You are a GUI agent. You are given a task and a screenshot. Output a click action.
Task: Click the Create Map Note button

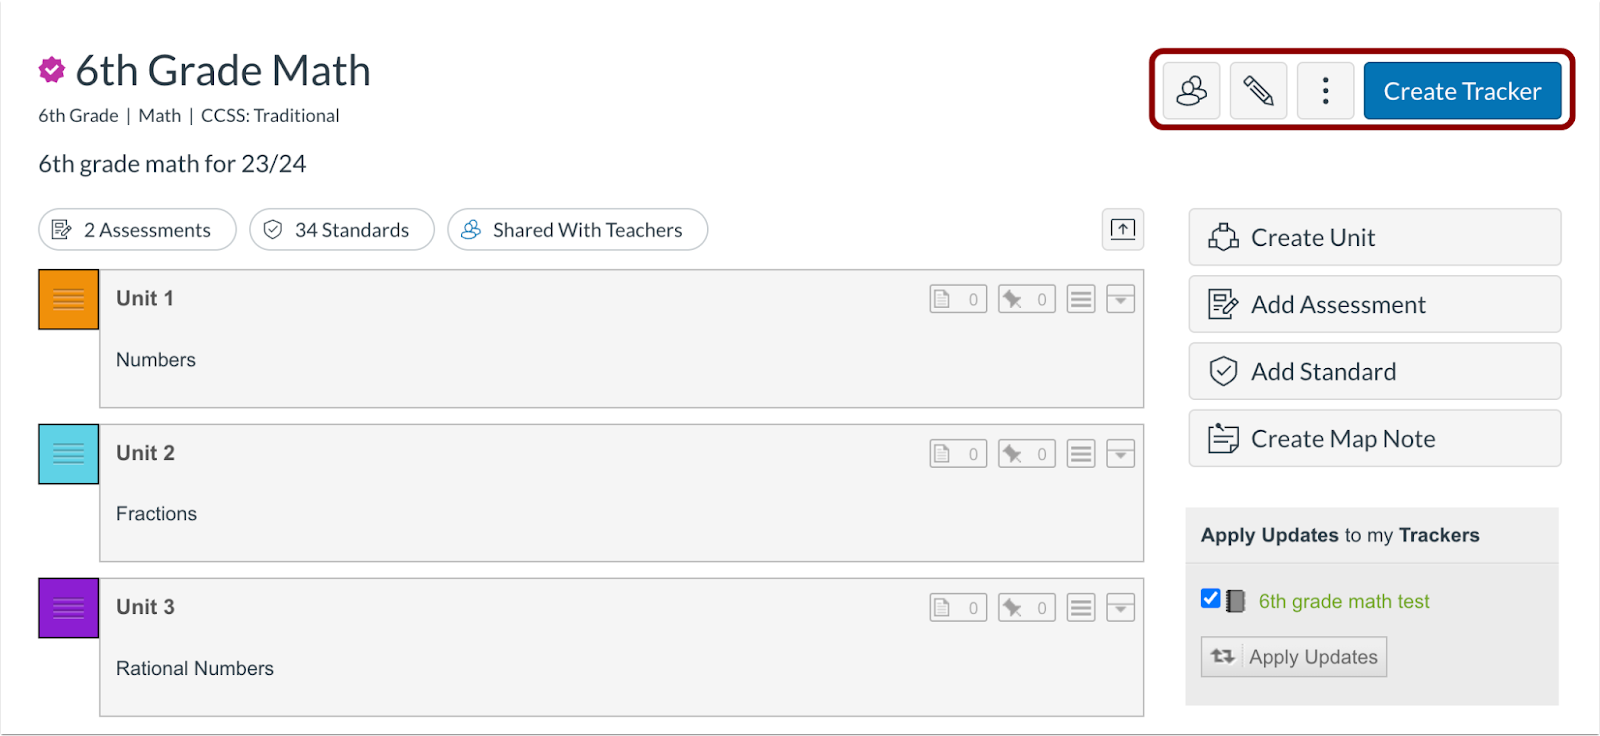coord(1374,438)
